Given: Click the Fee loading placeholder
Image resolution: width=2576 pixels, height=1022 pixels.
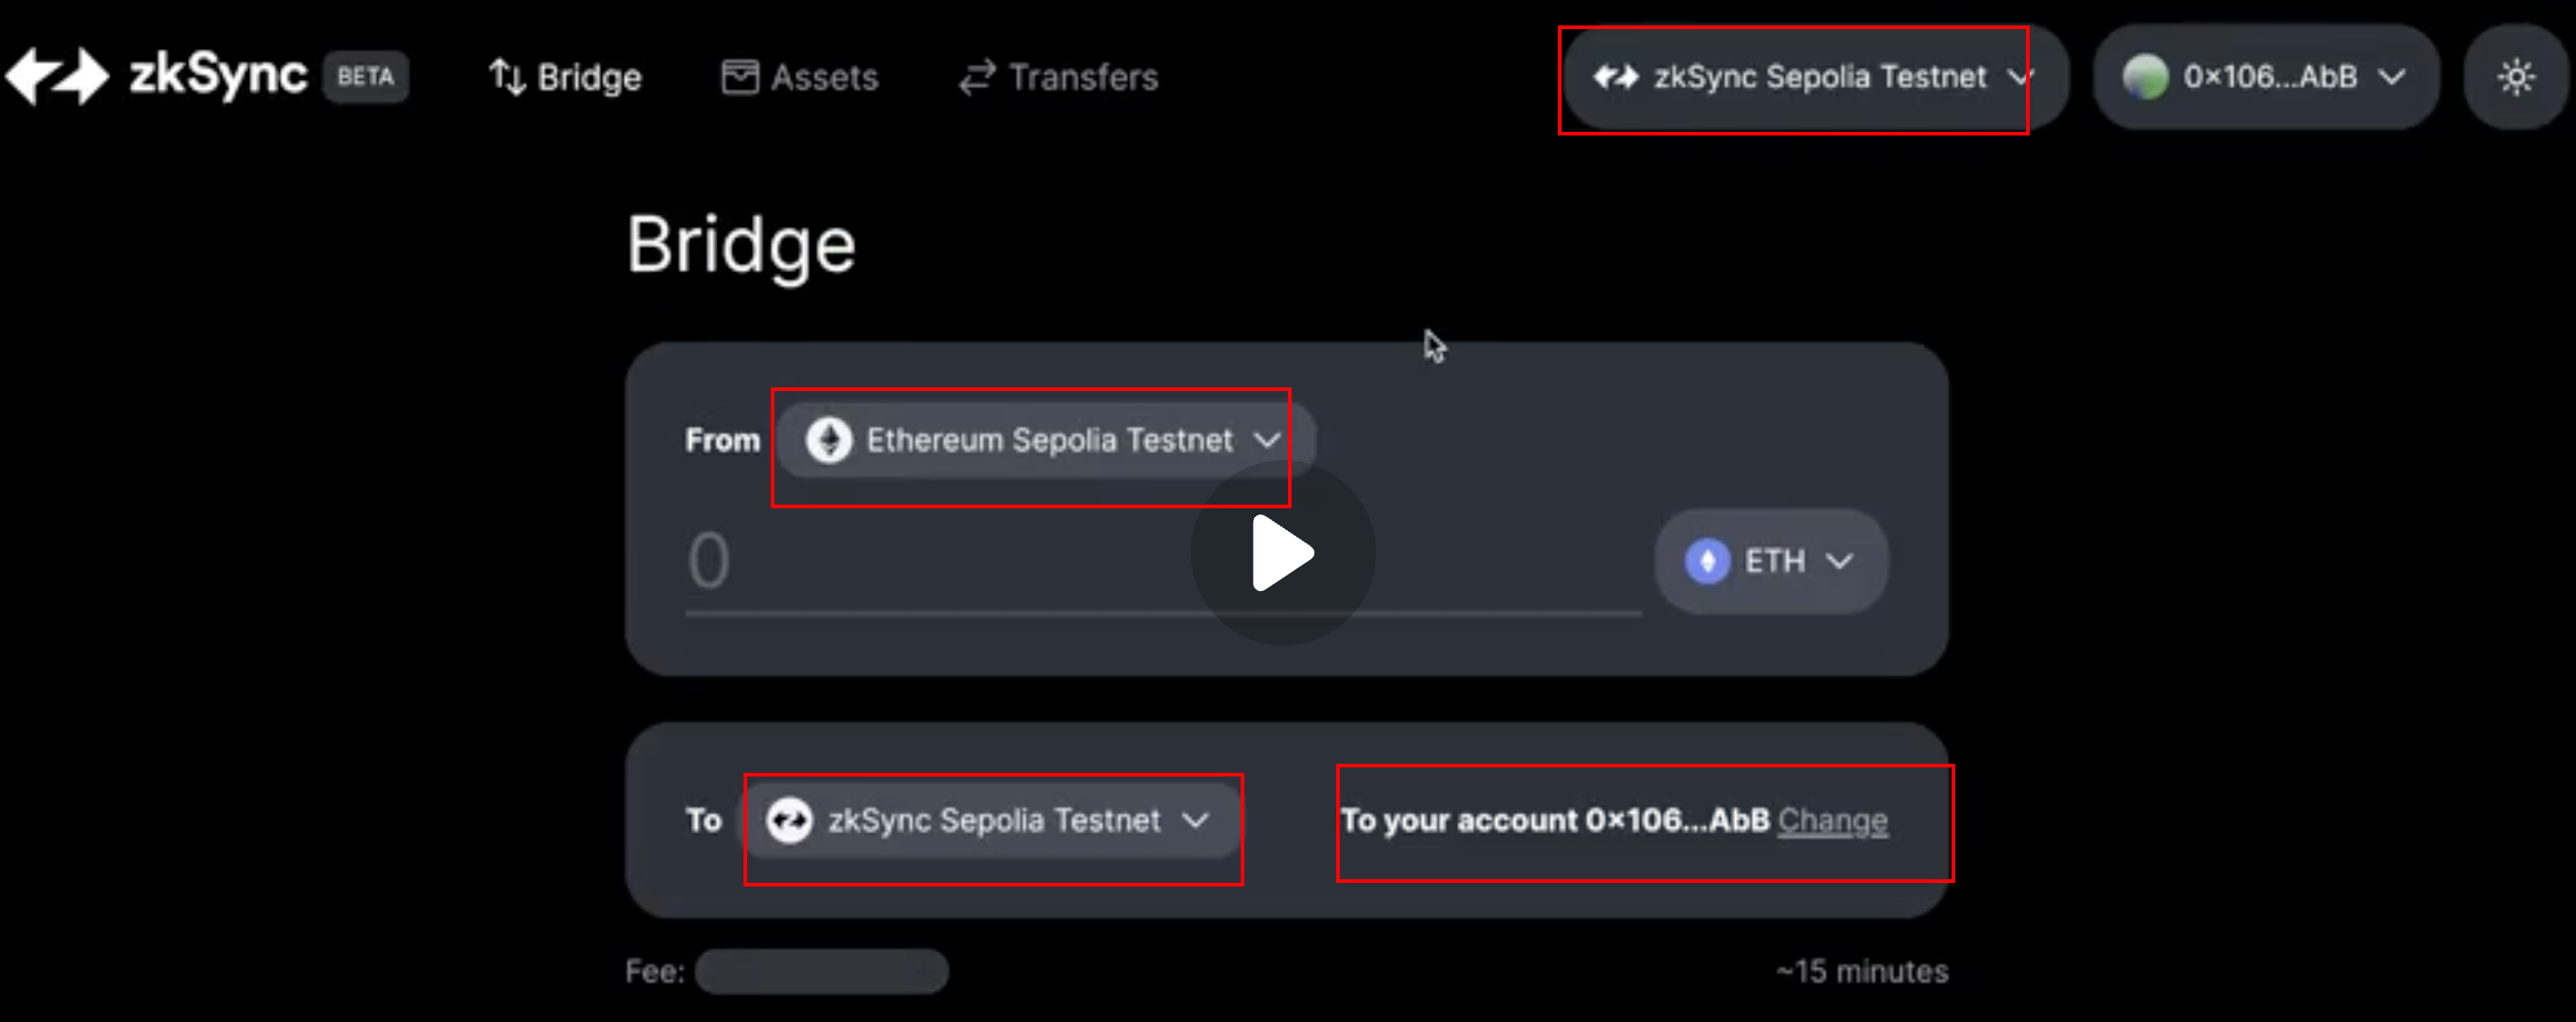Looking at the screenshot, I should click(821, 971).
